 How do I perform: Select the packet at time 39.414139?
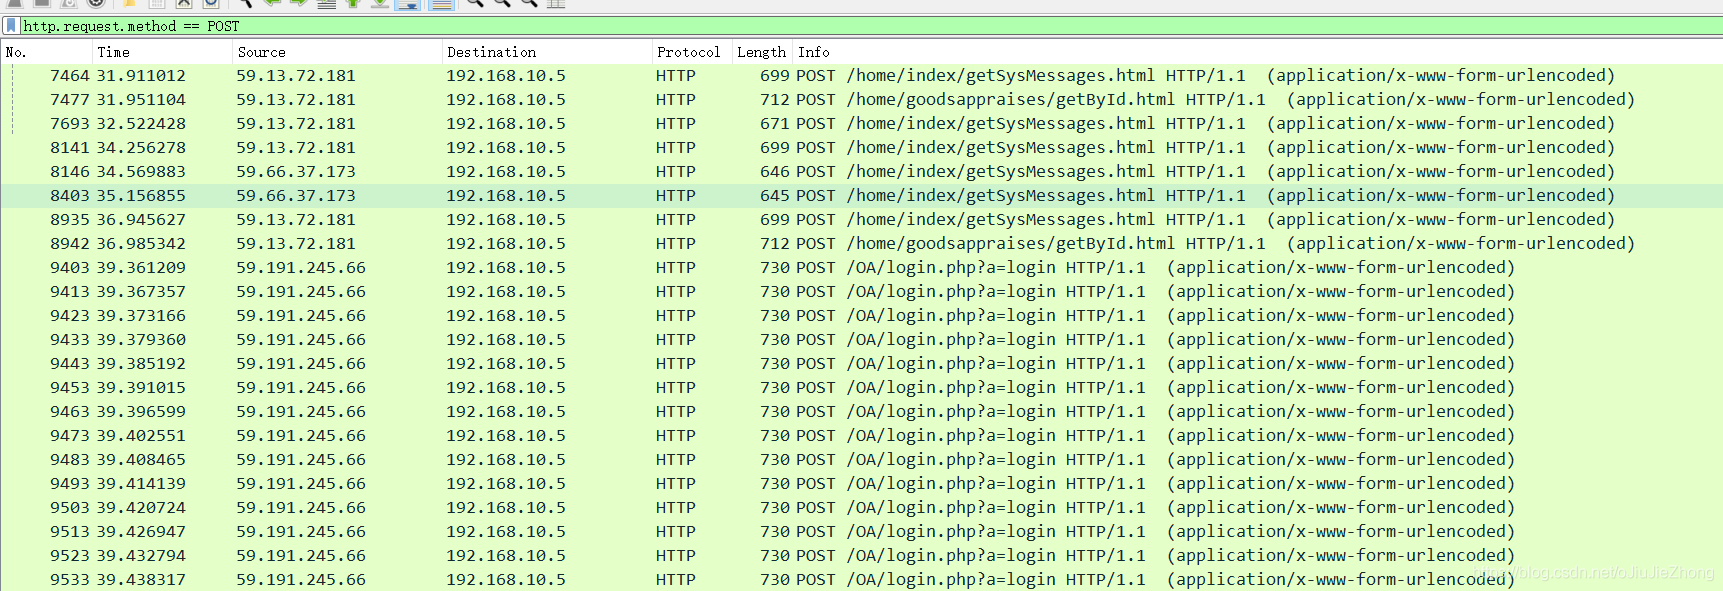(861, 483)
